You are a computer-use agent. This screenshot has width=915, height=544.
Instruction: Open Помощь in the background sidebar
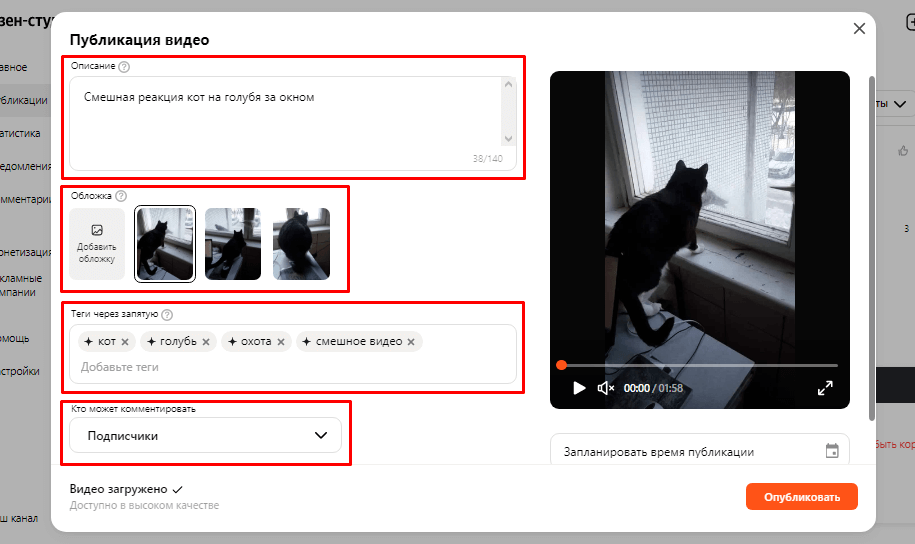[x=15, y=339]
